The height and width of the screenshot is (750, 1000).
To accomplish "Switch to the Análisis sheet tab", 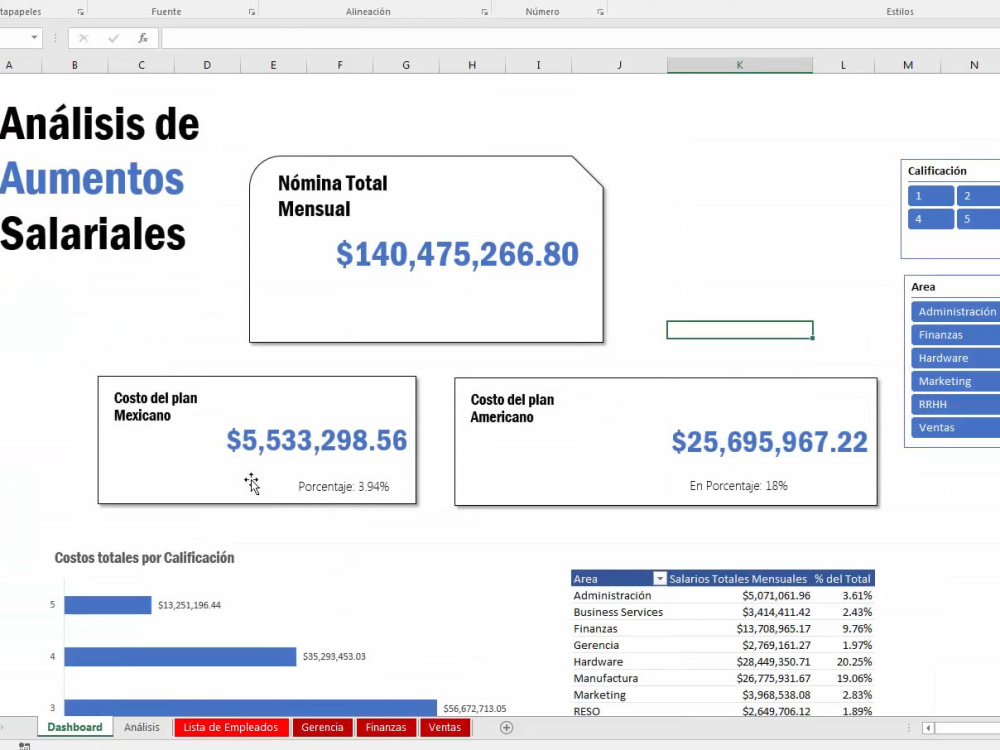I will click(x=142, y=727).
